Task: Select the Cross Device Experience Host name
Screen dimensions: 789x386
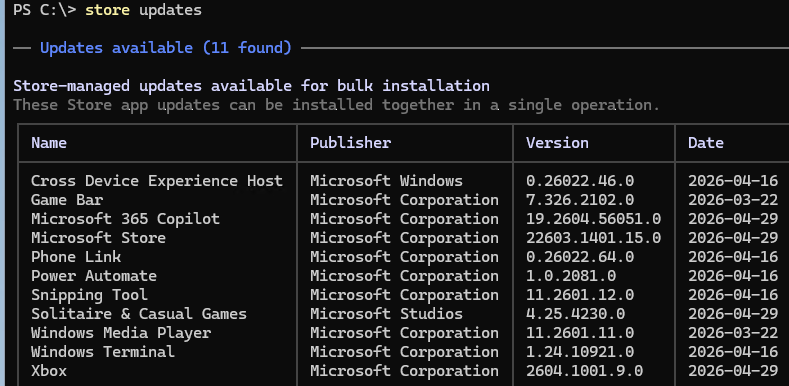Action: [x=157, y=181]
